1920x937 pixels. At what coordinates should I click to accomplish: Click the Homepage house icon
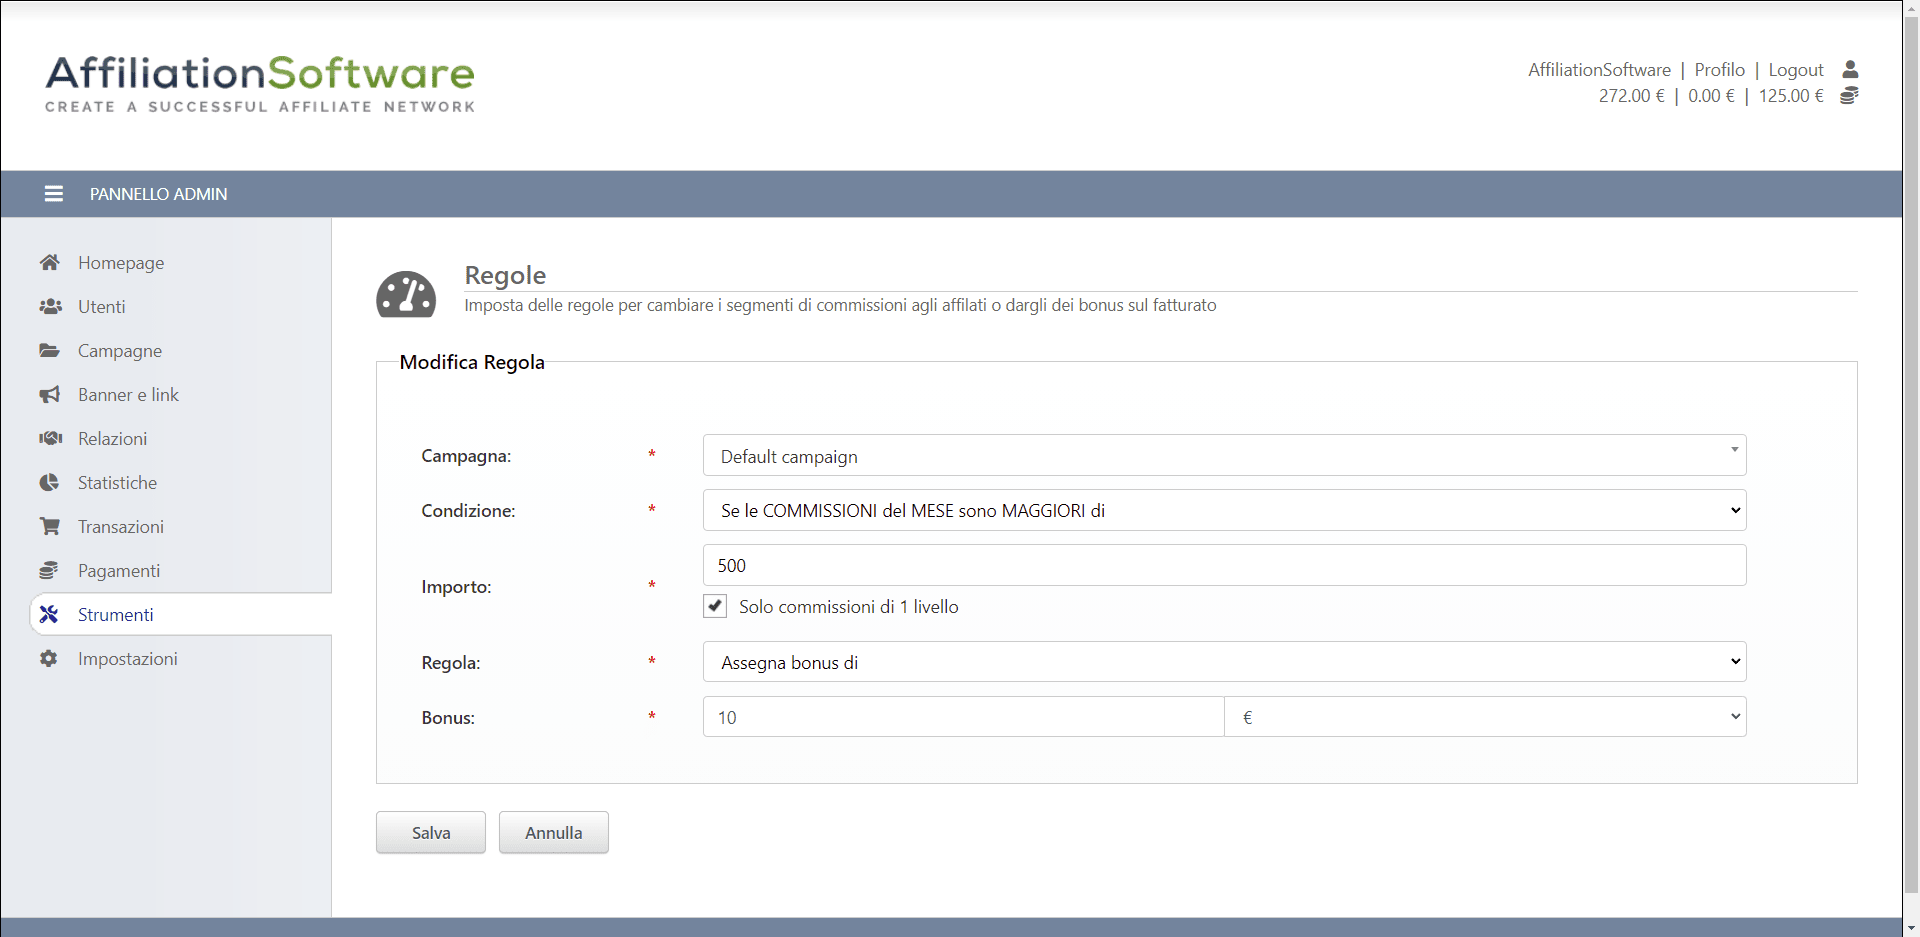[49, 262]
